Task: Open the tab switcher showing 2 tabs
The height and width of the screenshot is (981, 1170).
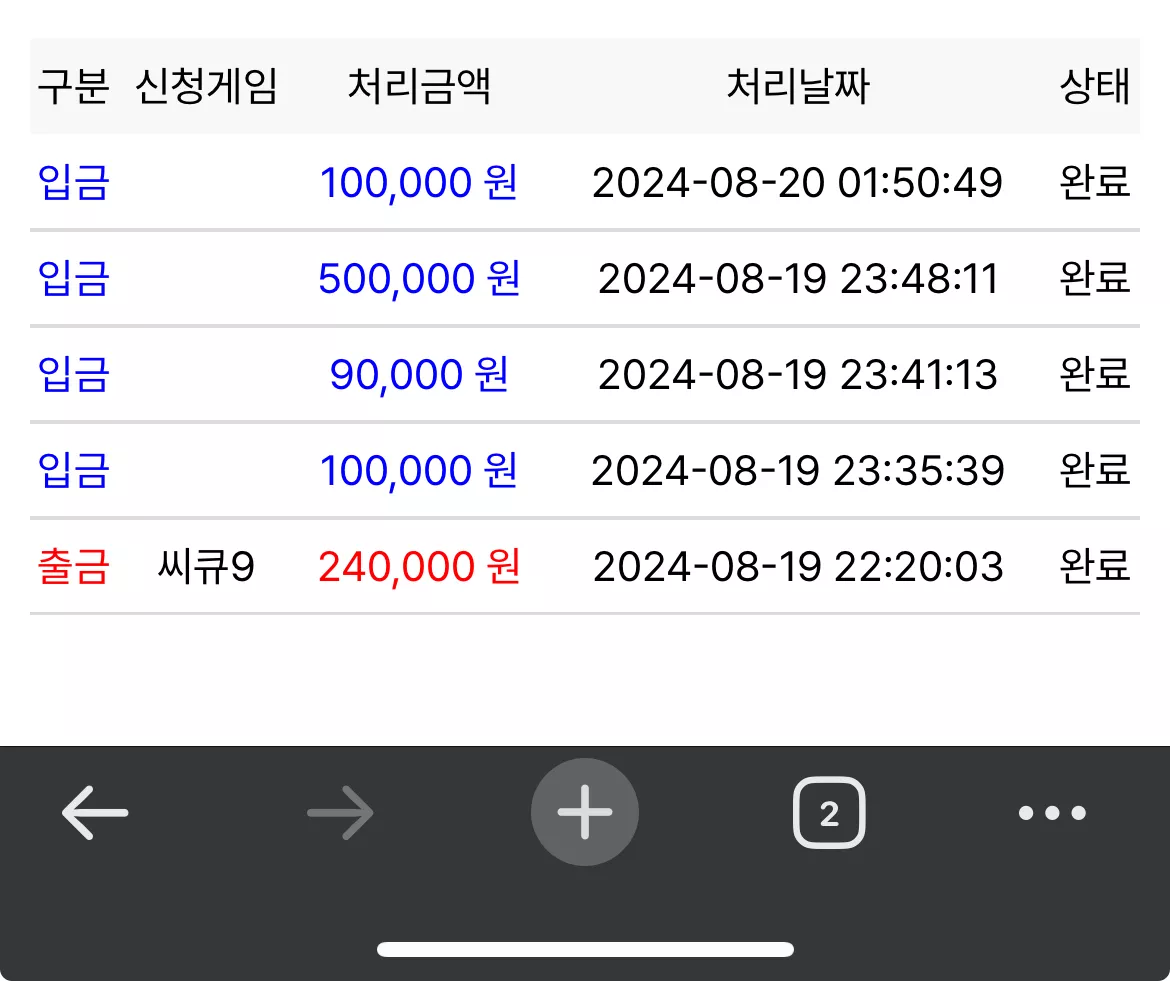Action: pyautogui.click(x=829, y=812)
